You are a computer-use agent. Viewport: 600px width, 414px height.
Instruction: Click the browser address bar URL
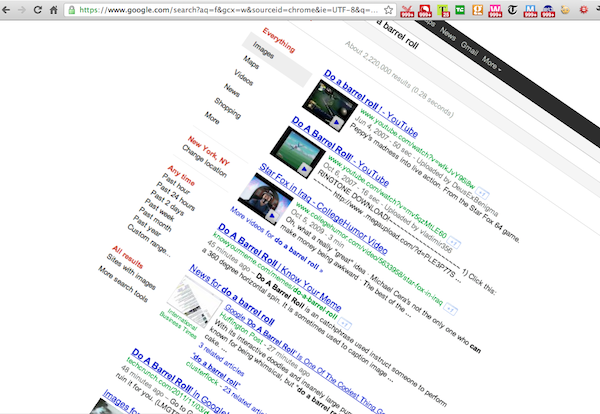click(228, 10)
